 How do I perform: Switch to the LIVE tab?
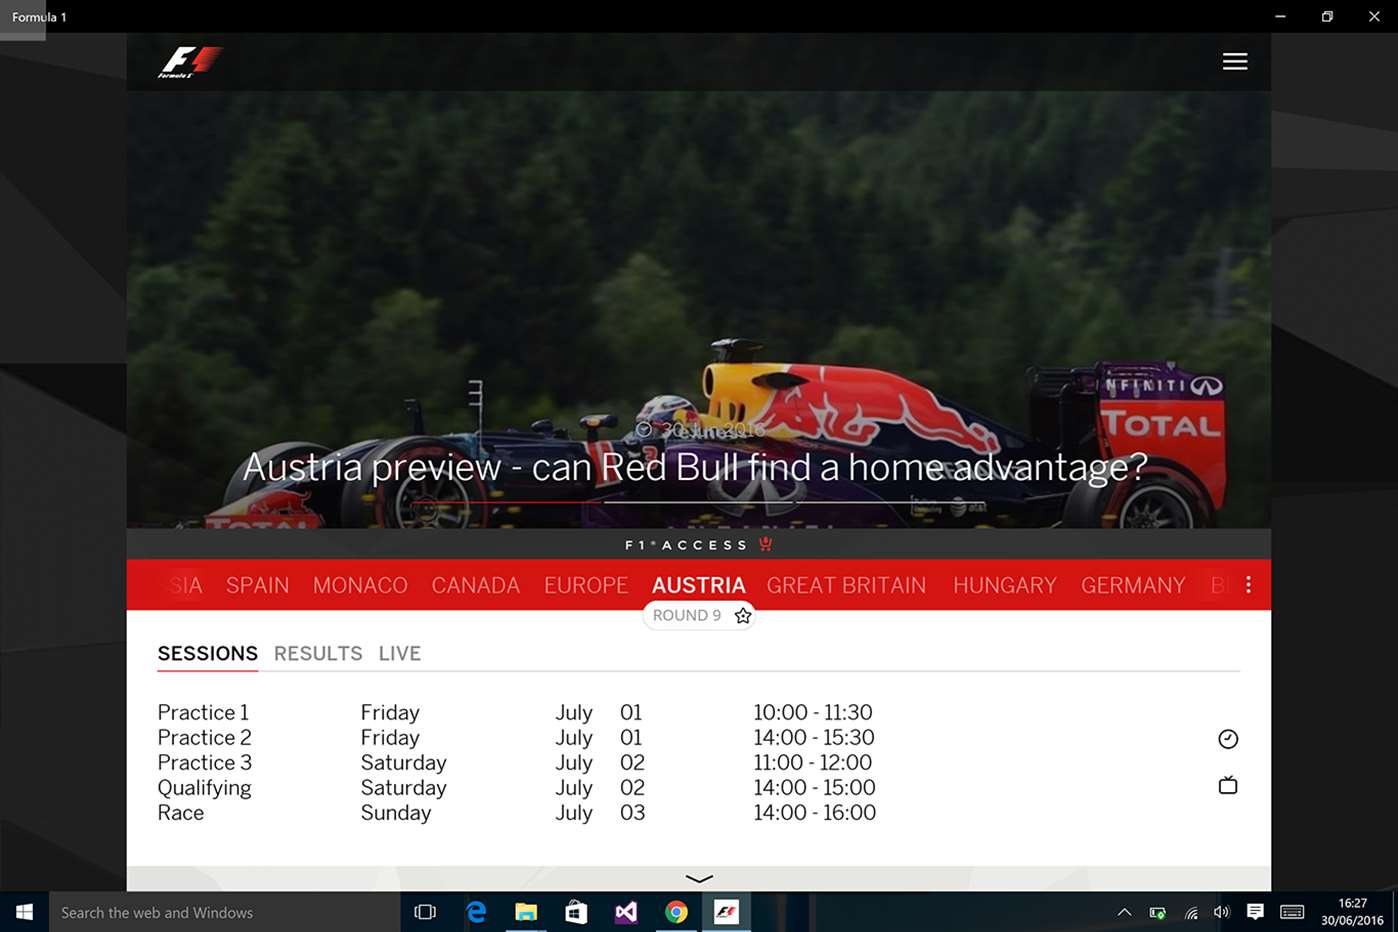click(400, 653)
